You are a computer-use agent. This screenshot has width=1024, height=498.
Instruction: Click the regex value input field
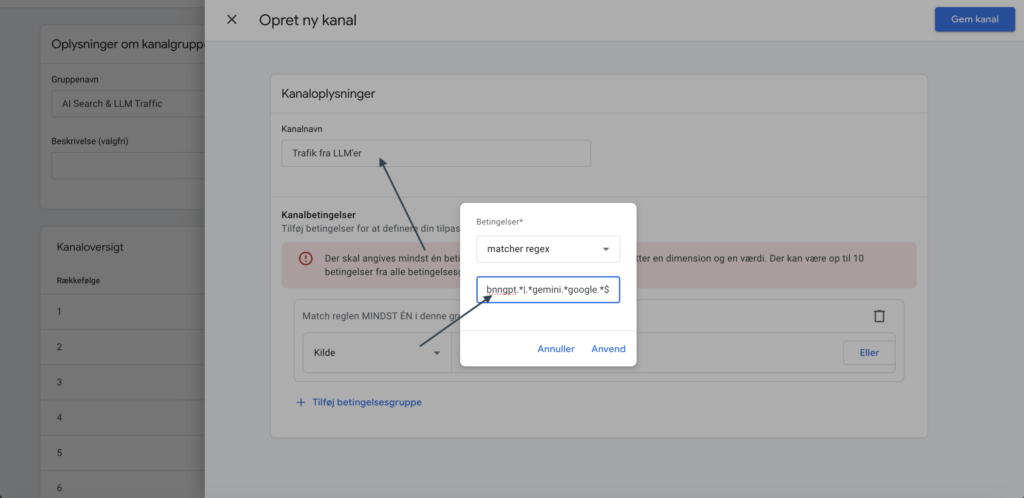[x=547, y=290]
